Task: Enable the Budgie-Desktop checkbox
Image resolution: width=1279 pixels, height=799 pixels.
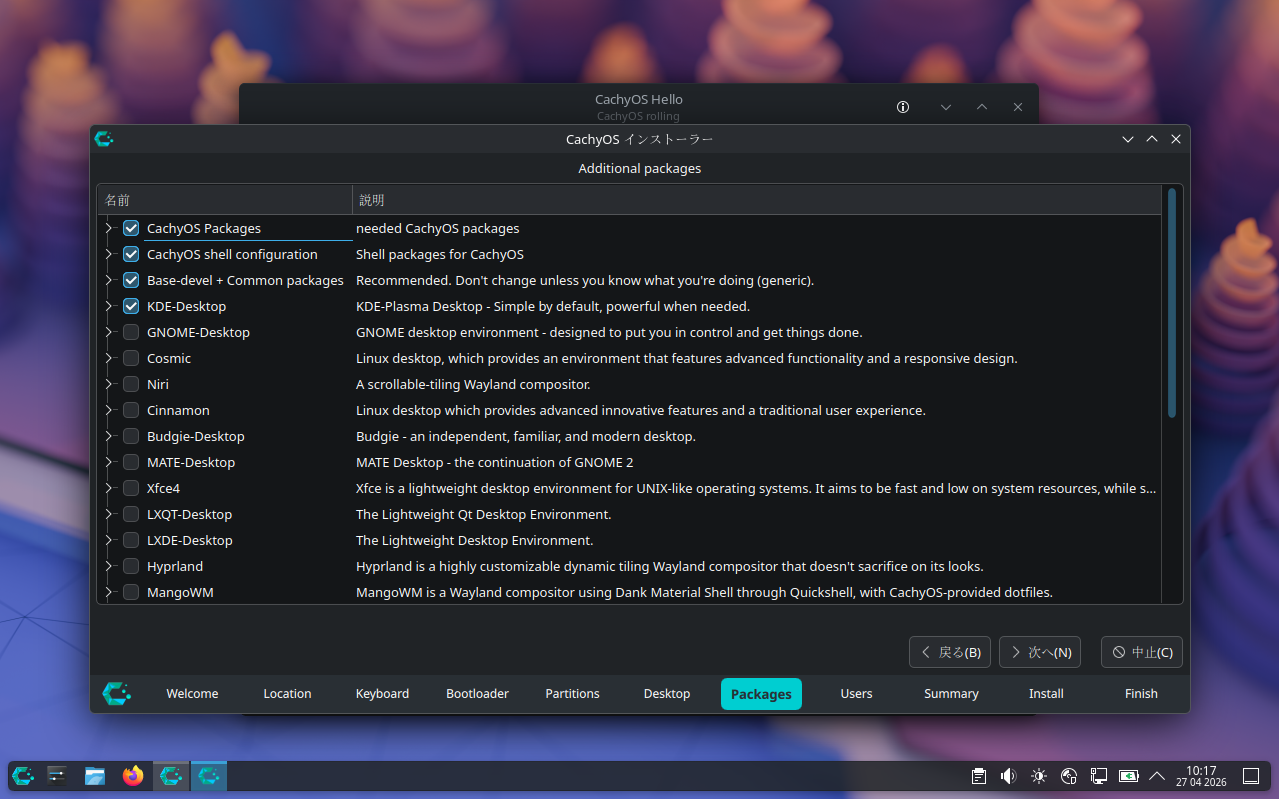Action: pos(131,436)
